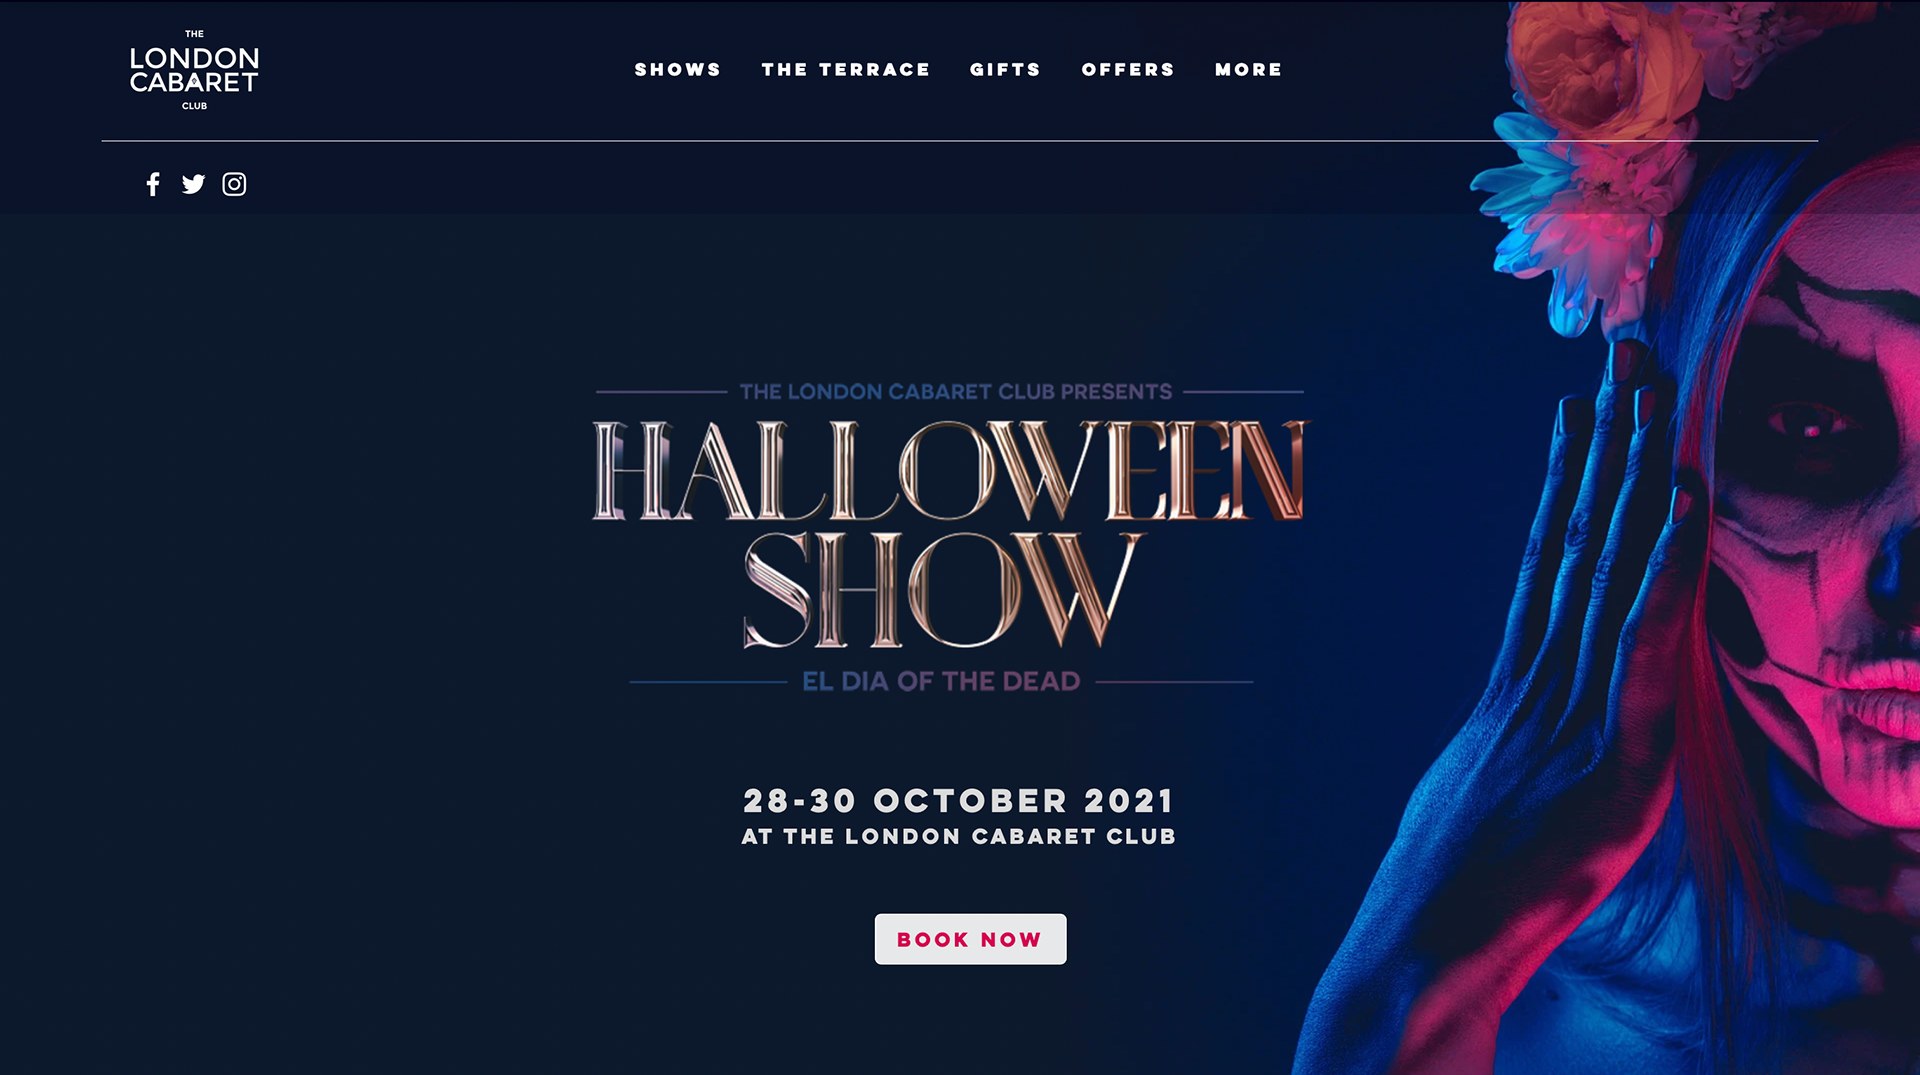
Task: Select The Terrace navigation item
Action: point(846,70)
